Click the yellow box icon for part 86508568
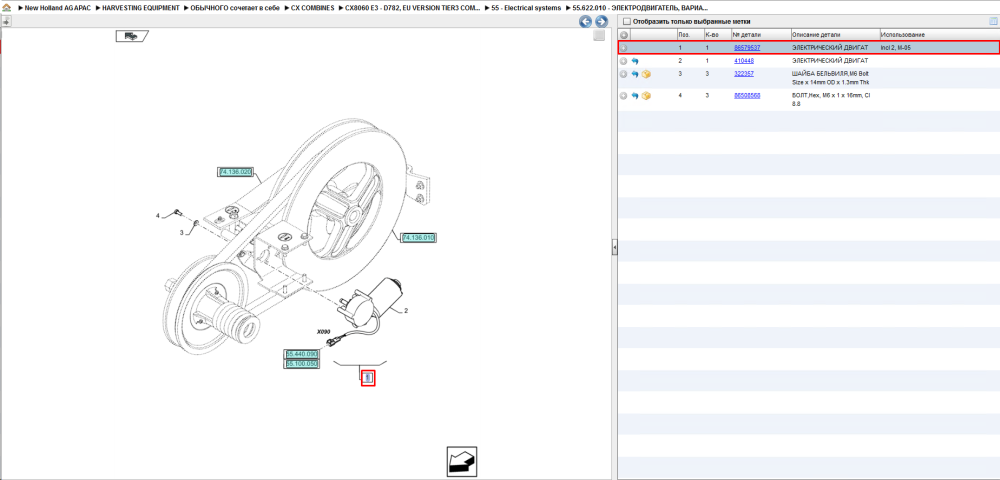This screenshot has width=1000, height=480. [646, 96]
